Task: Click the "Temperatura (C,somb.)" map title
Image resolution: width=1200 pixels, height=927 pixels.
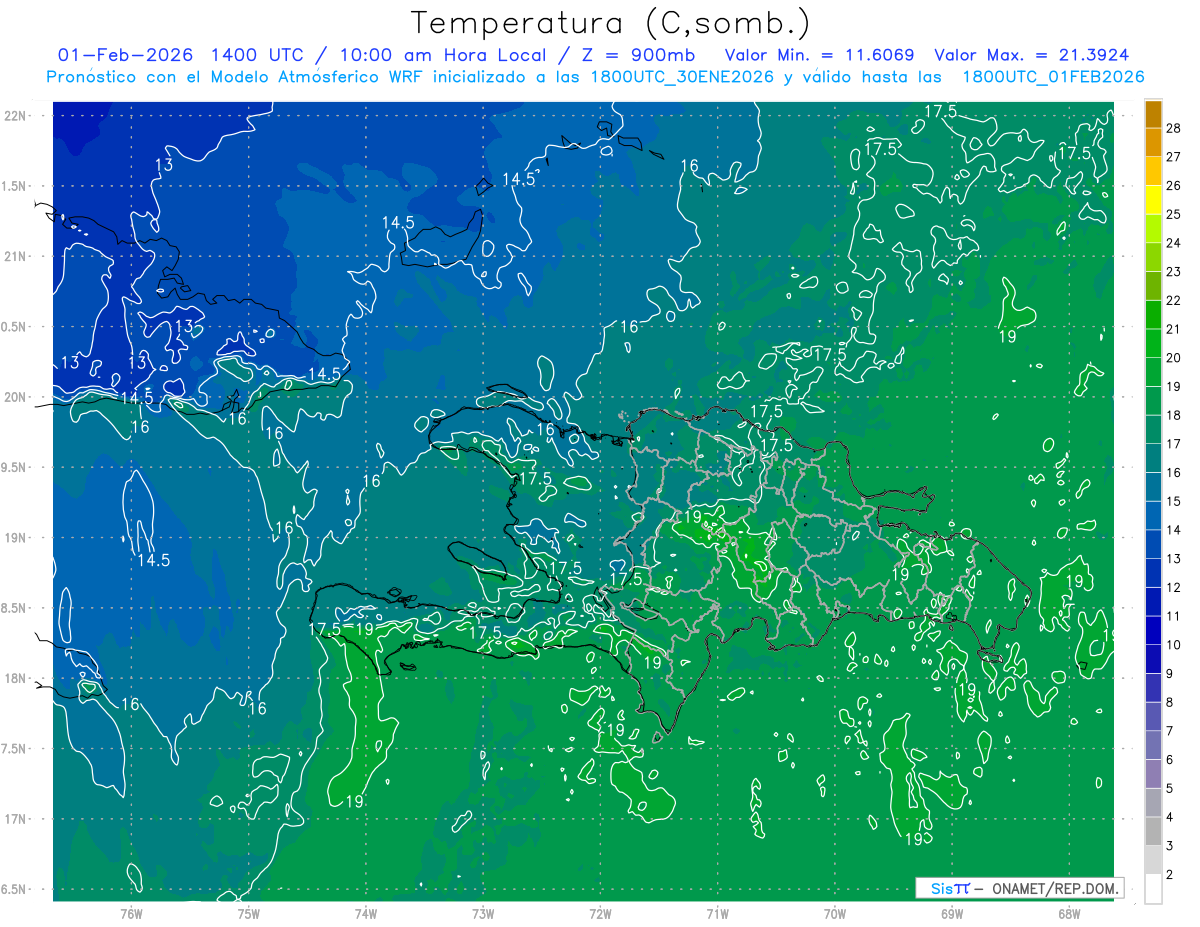Action: pyautogui.click(x=611, y=23)
